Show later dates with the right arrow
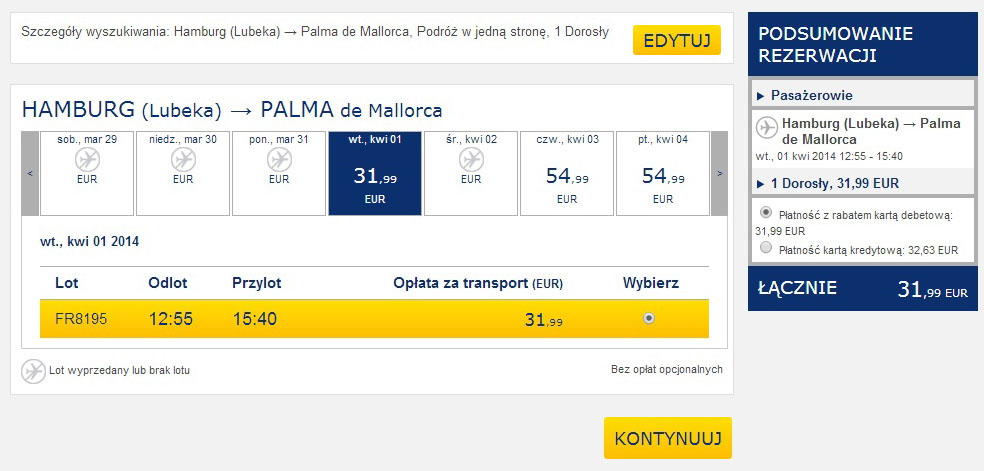The width and height of the screenshot is (984, 471). click(x=720, y=173)
